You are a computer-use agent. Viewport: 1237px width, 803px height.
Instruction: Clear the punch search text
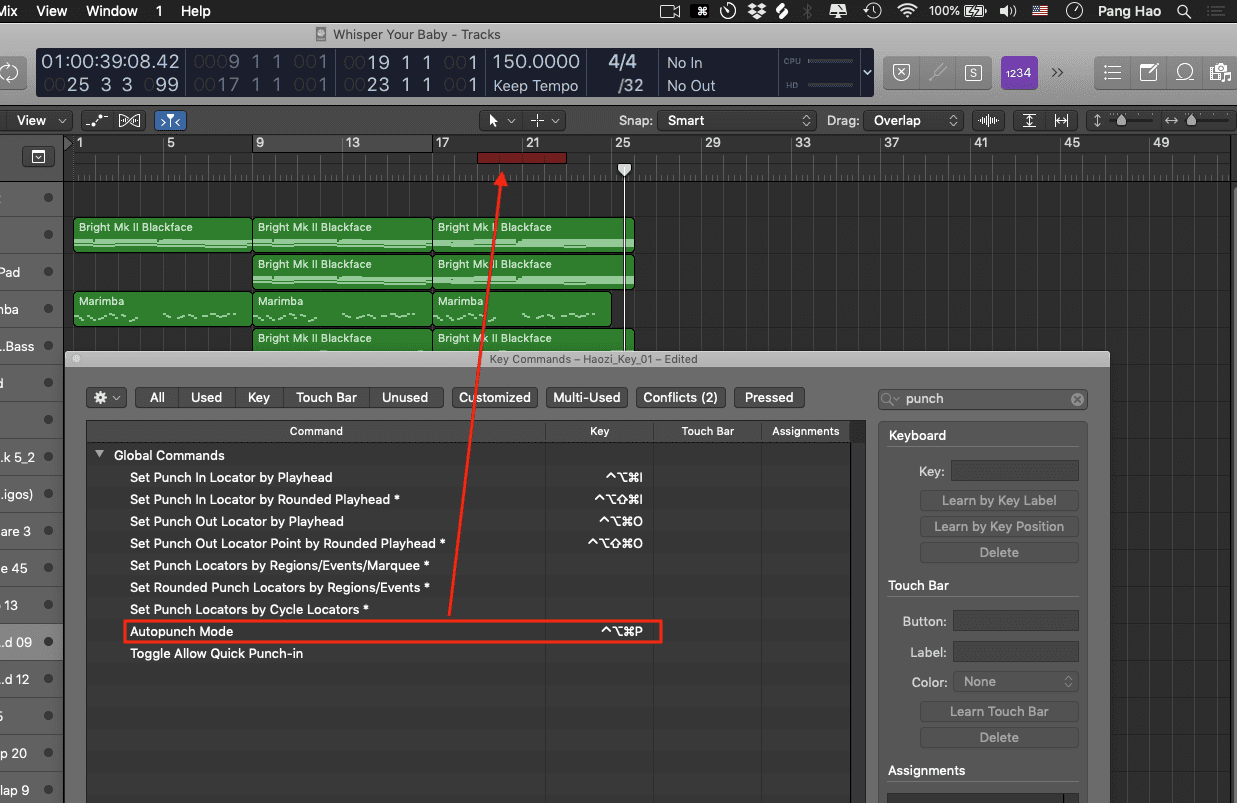1077,398
